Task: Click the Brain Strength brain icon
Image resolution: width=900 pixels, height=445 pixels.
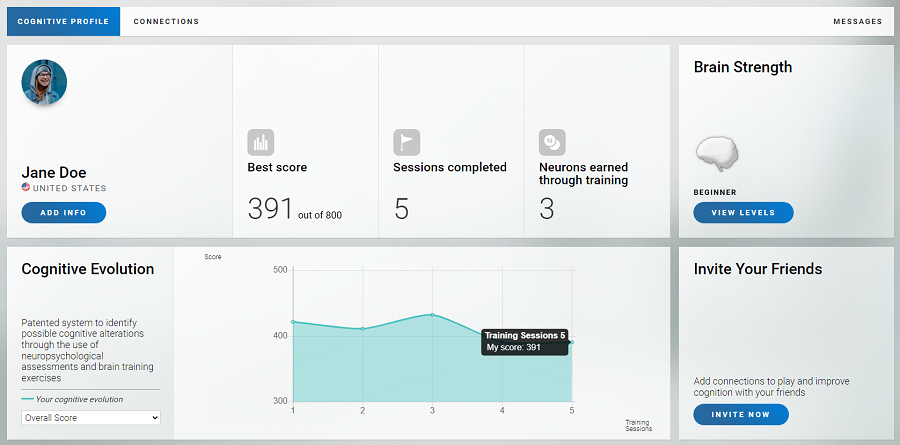Action: pos(717,155)
